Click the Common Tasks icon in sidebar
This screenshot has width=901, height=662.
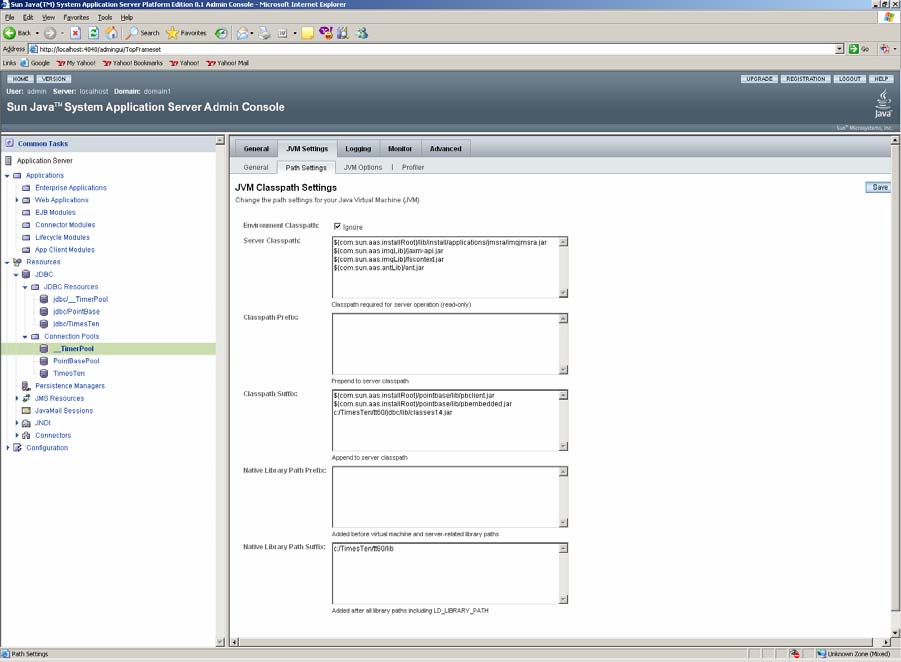pos(9,143)
